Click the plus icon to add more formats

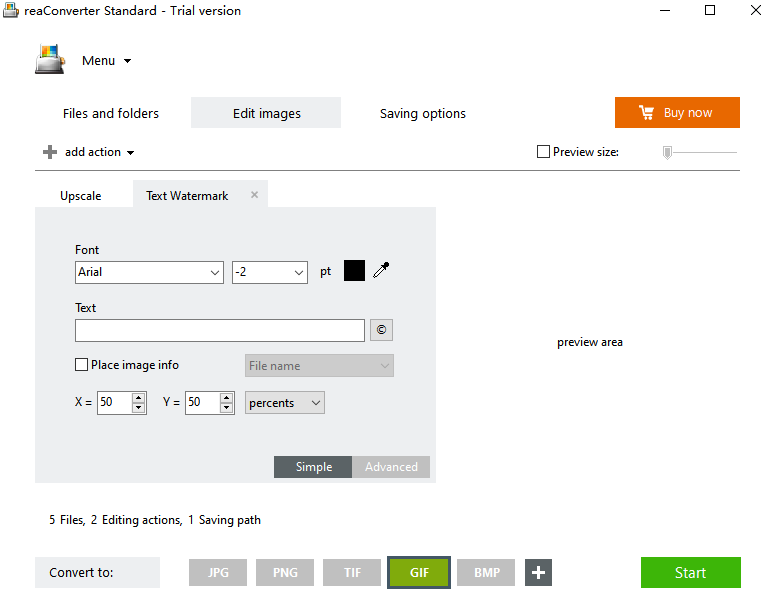[x=538, y=573]
